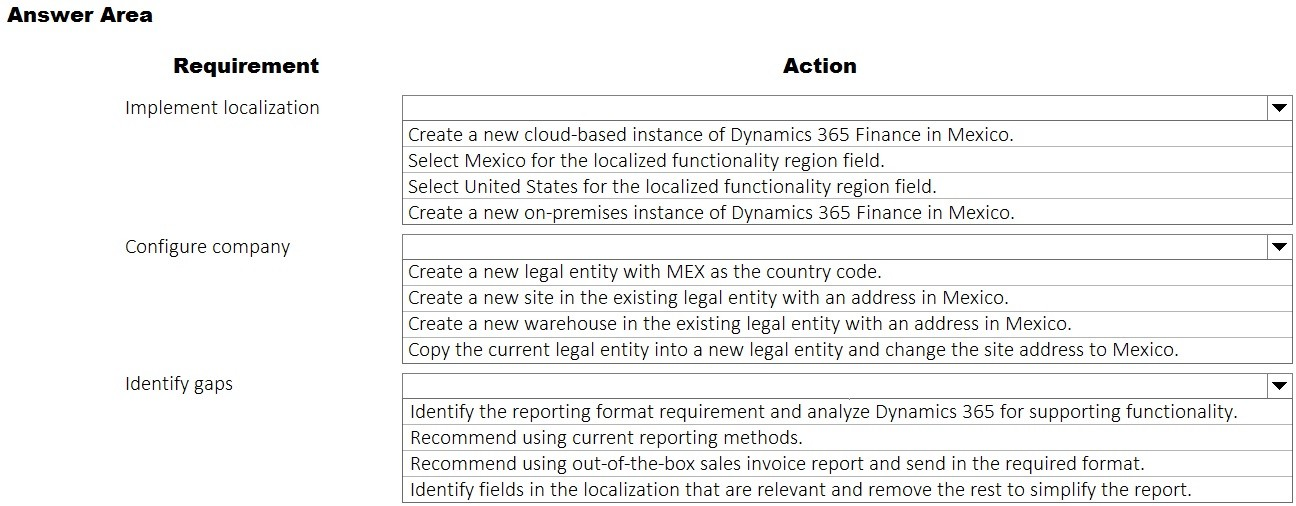Select United States localized functionality region option
The width and height of the screenshot is (1296, 506).
click(672, 186)
